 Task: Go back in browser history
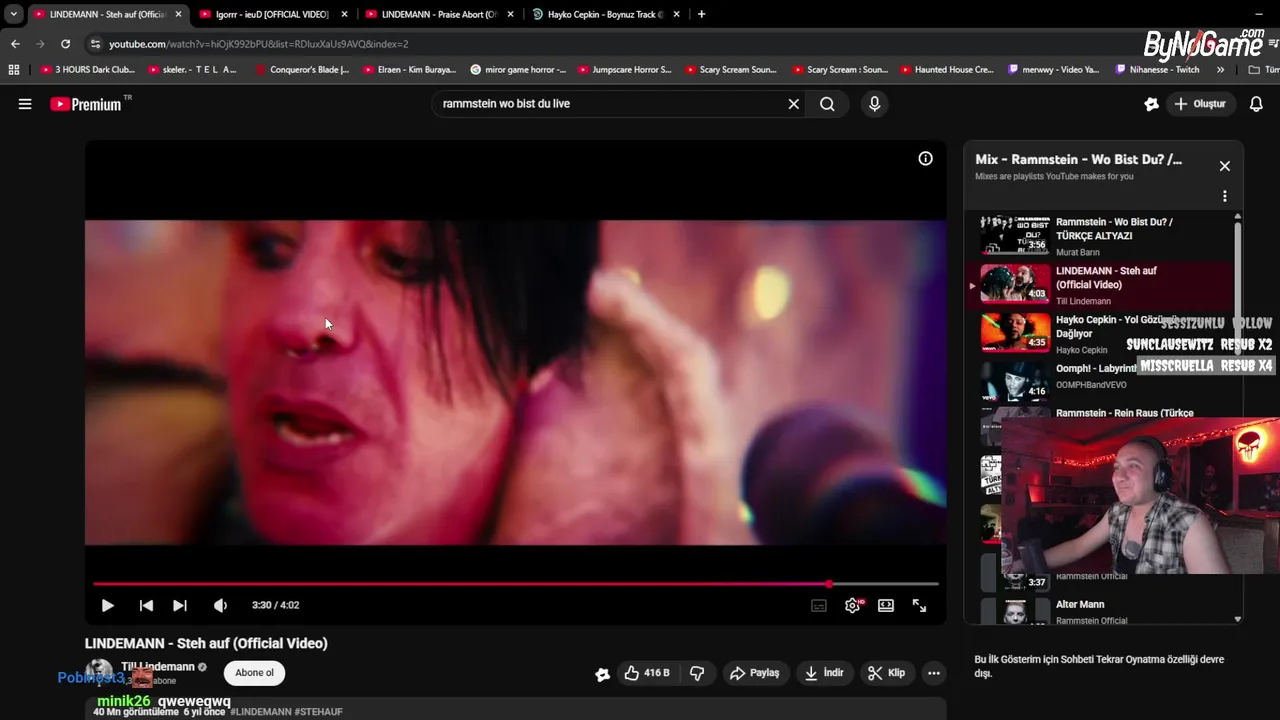(15, 44)
